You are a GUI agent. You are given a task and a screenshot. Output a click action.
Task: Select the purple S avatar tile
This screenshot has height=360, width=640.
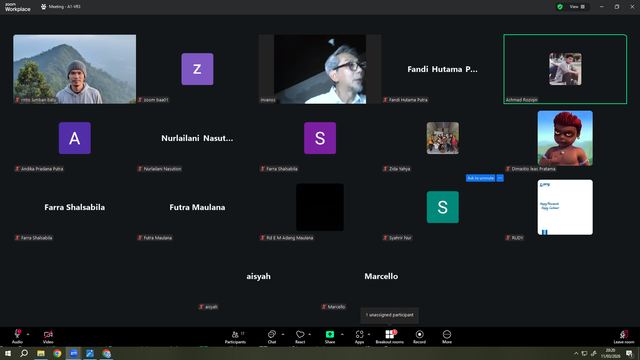pos(320,138)
